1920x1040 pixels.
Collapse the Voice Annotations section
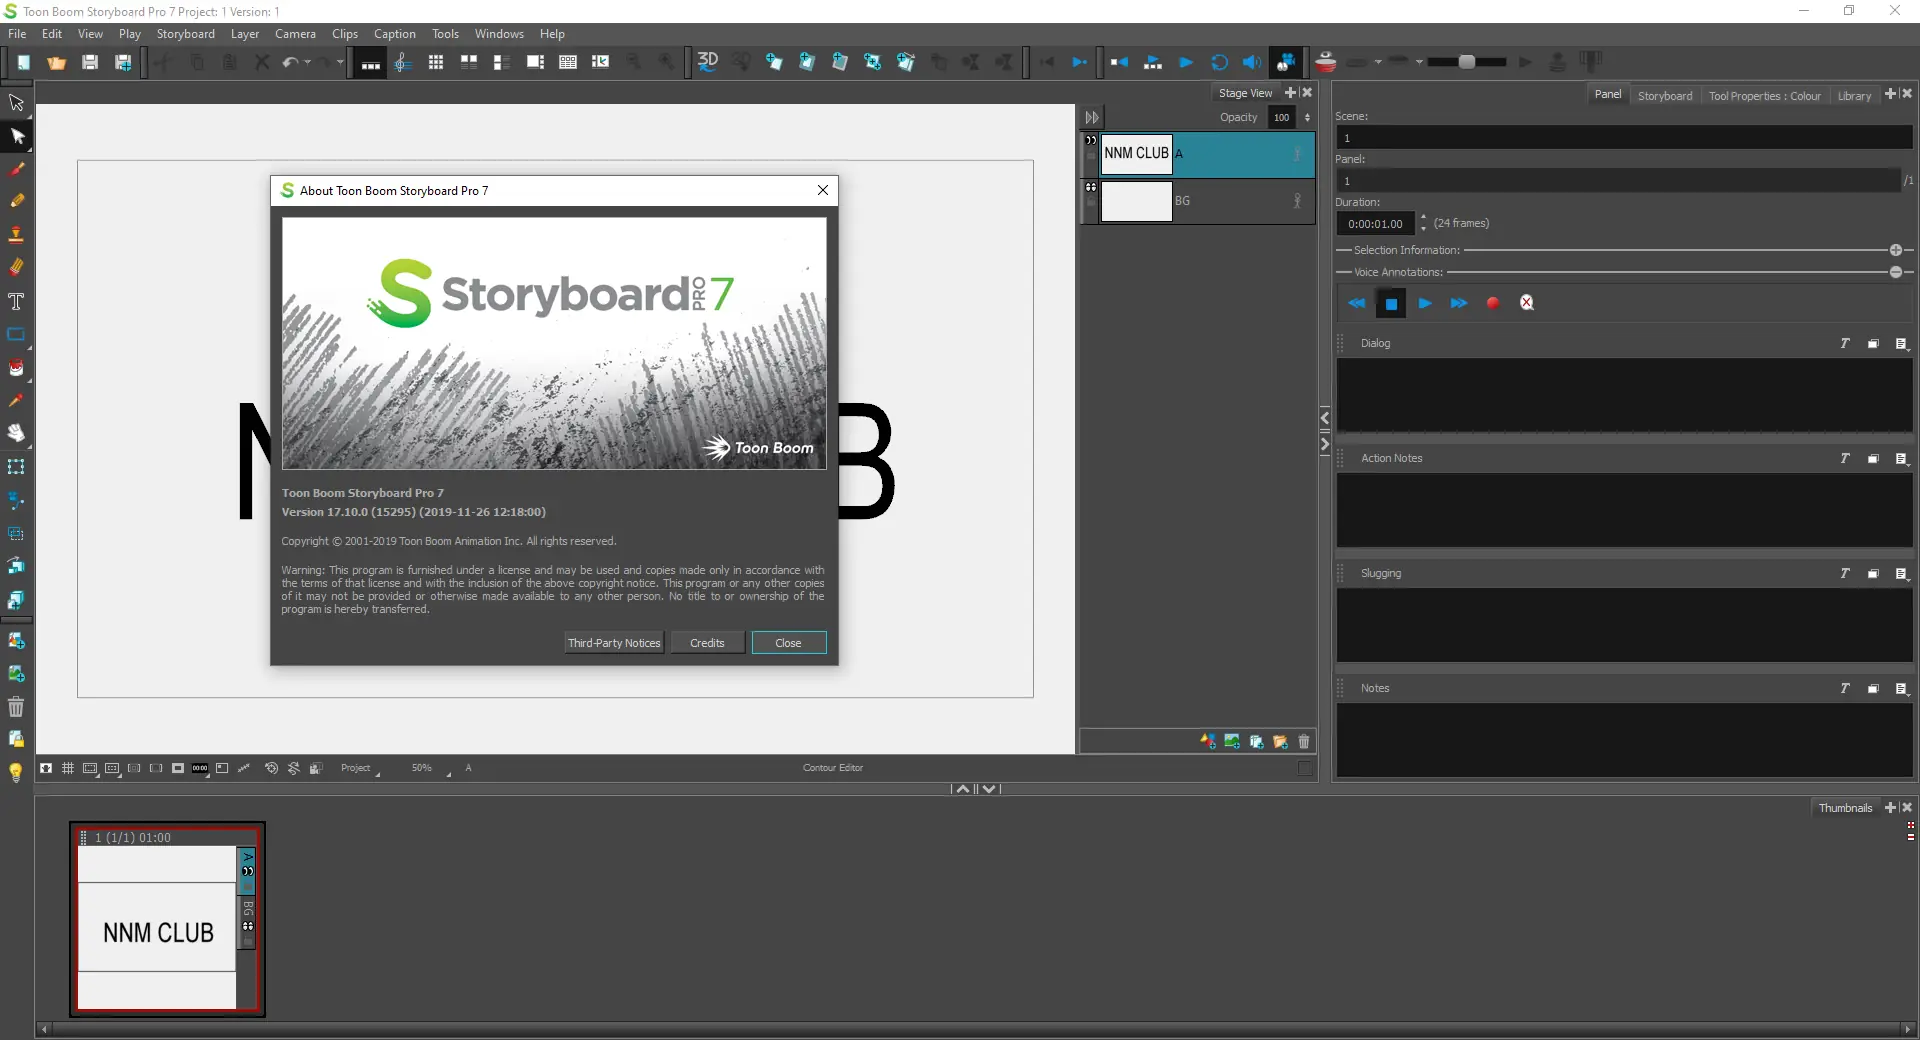1897,272
